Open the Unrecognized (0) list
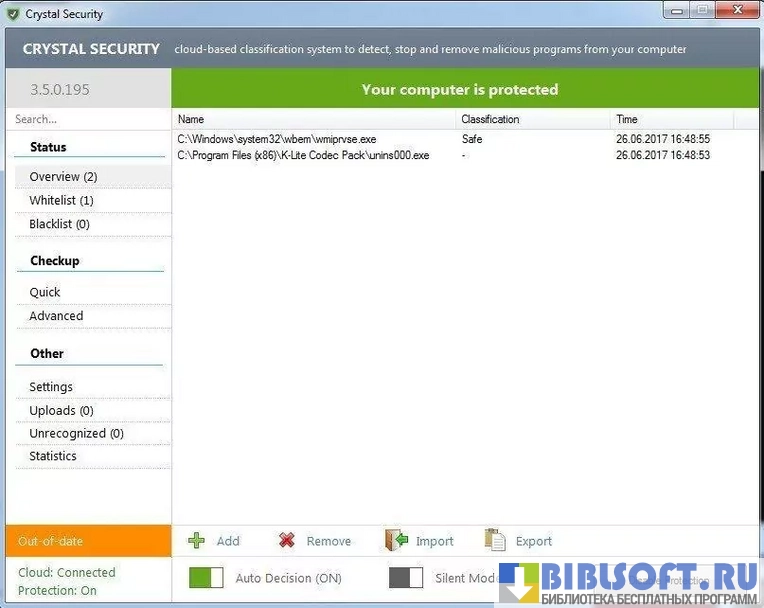This screenshot has height=608, width=764. click(x=76, y=433)
